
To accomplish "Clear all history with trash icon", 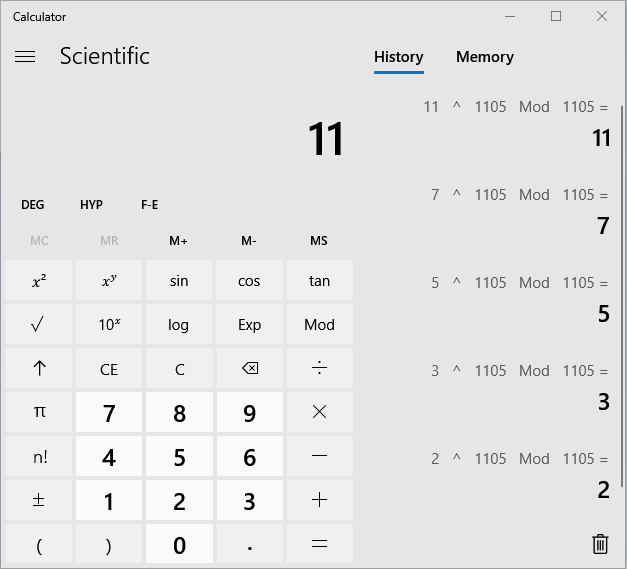I will [x=600, y=543].
